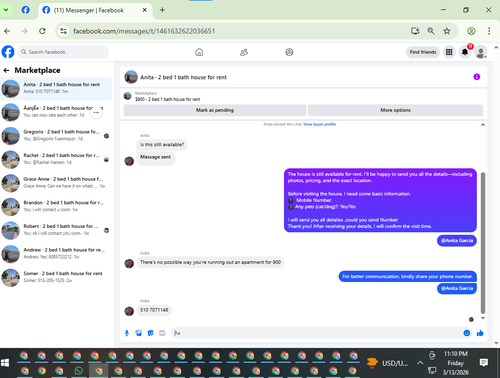Focus the Search Facebook field

(x=63, y=52)
